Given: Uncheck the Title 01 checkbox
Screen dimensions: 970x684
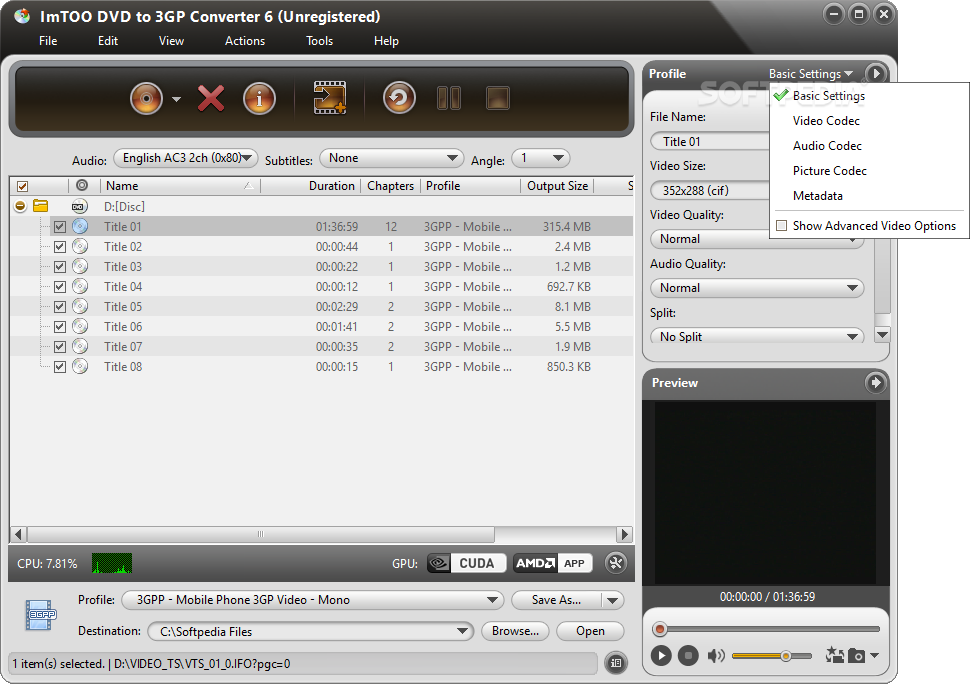Looking at the screenshot, I should click(x=60, y=227).
